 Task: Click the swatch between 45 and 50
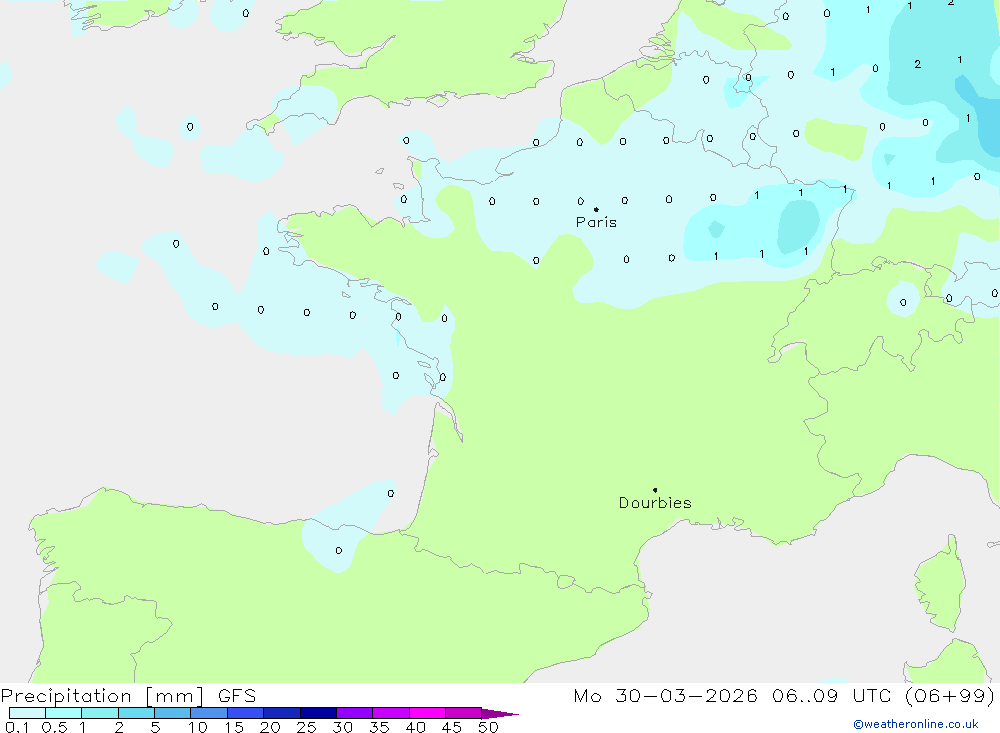pos(464,713)
